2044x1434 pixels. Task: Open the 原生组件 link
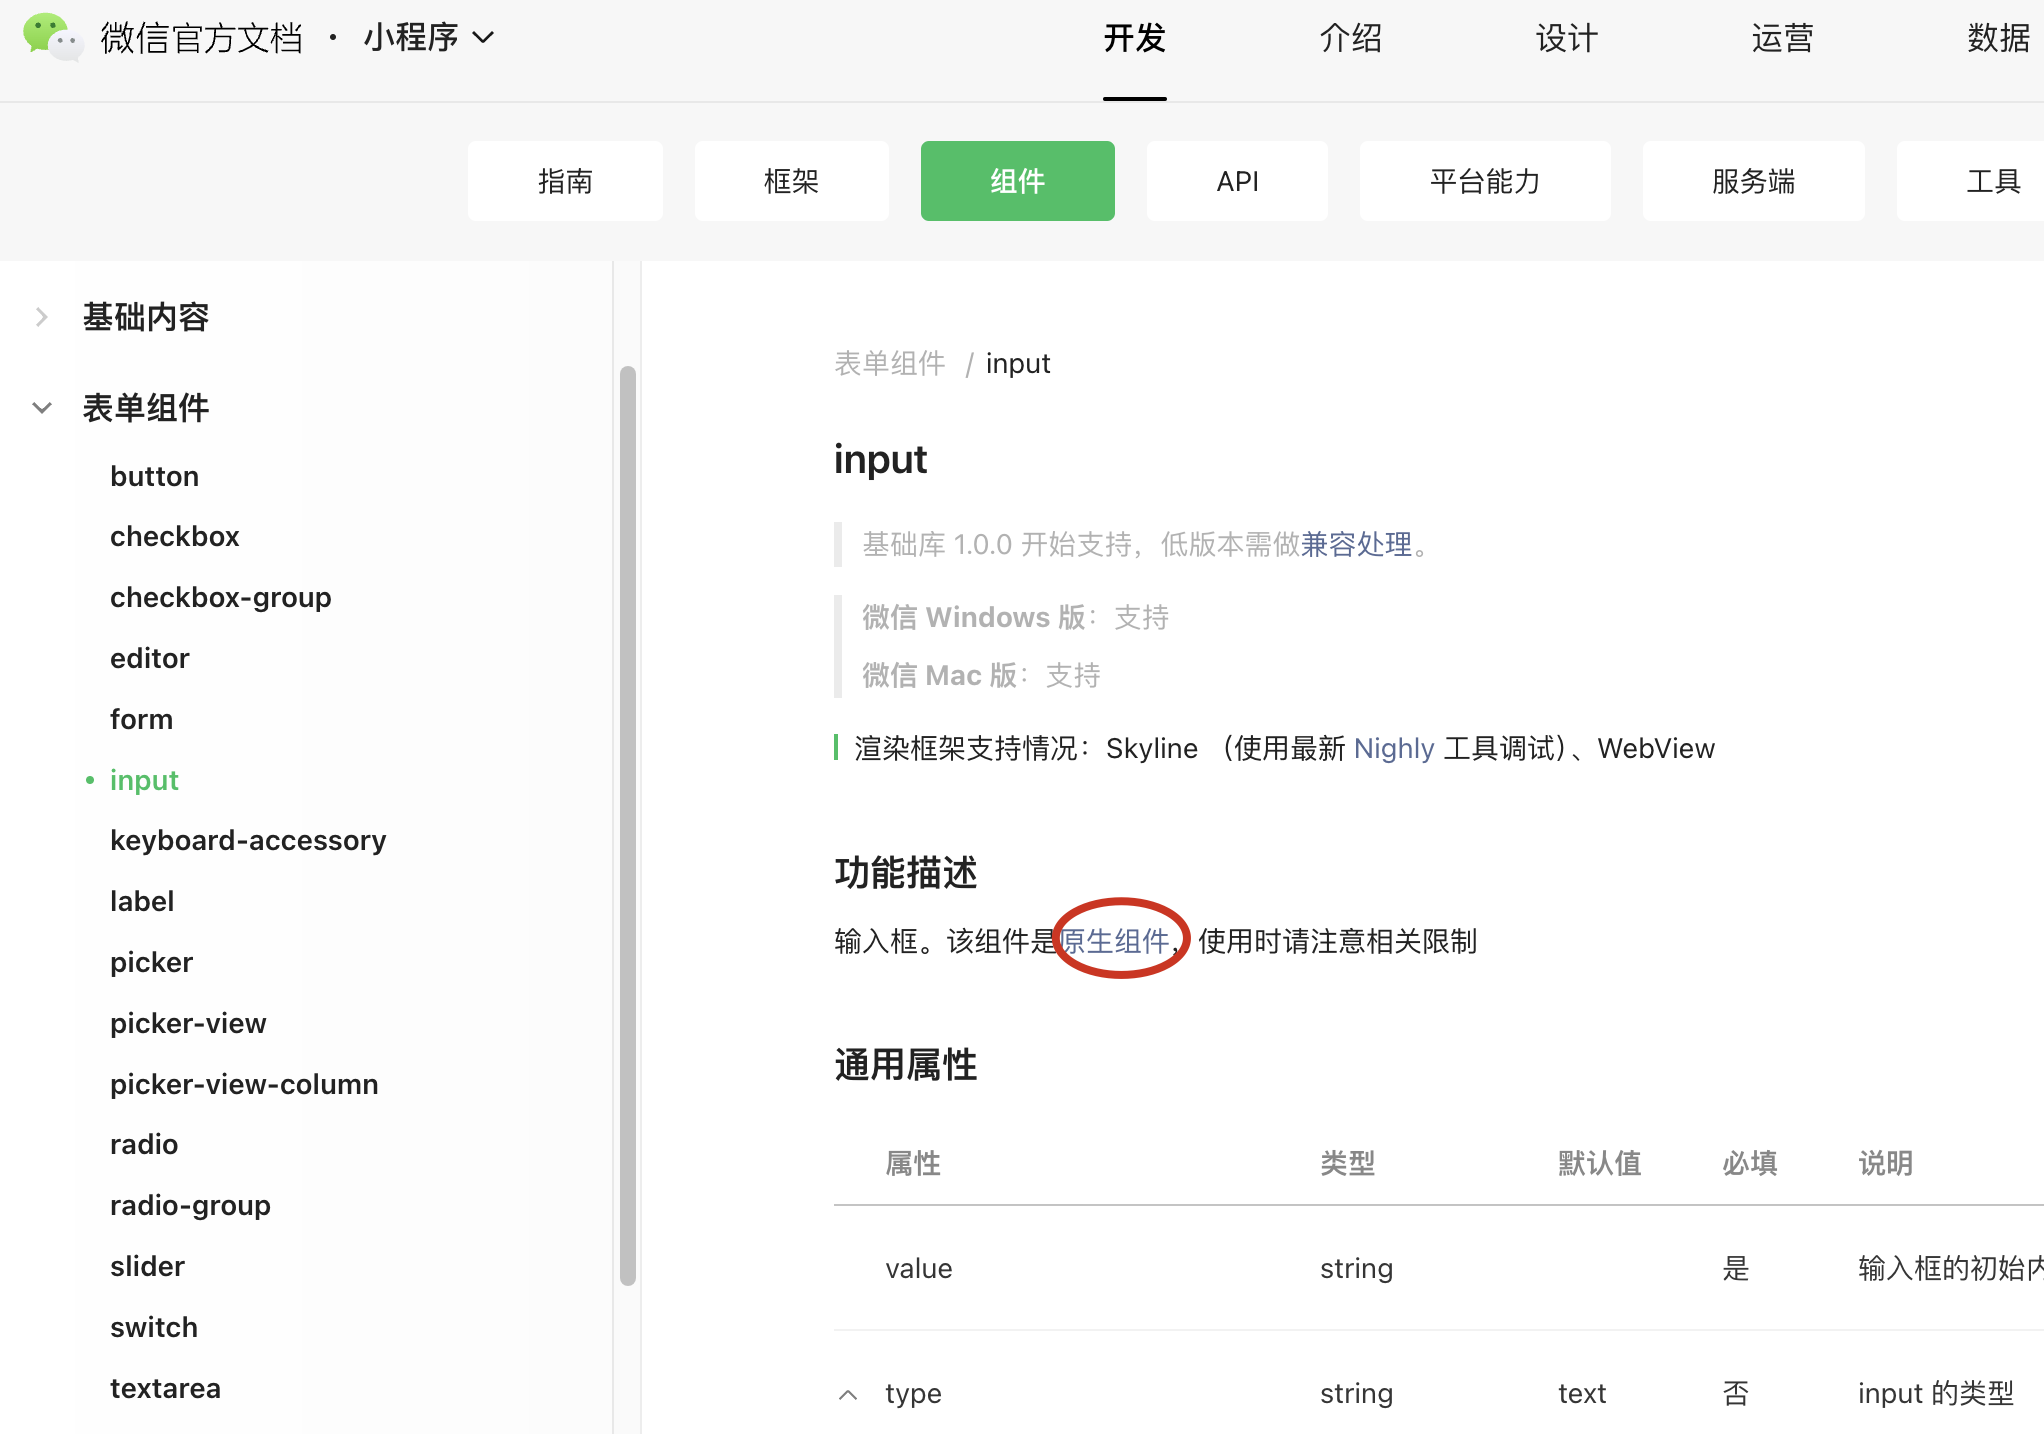pos(1114,941)
